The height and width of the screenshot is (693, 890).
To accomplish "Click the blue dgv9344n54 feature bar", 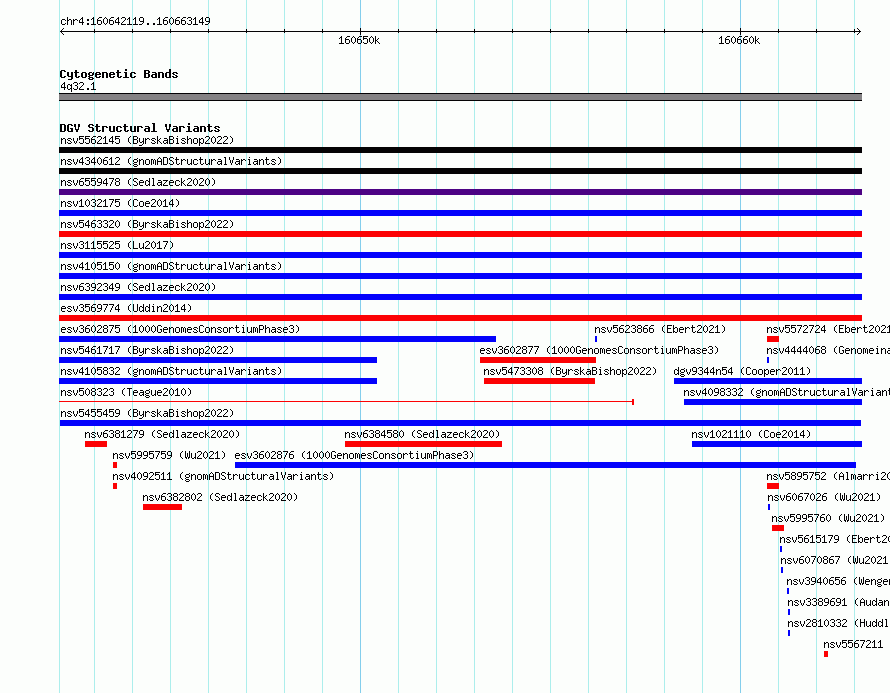I will click(x=768, y=381).
